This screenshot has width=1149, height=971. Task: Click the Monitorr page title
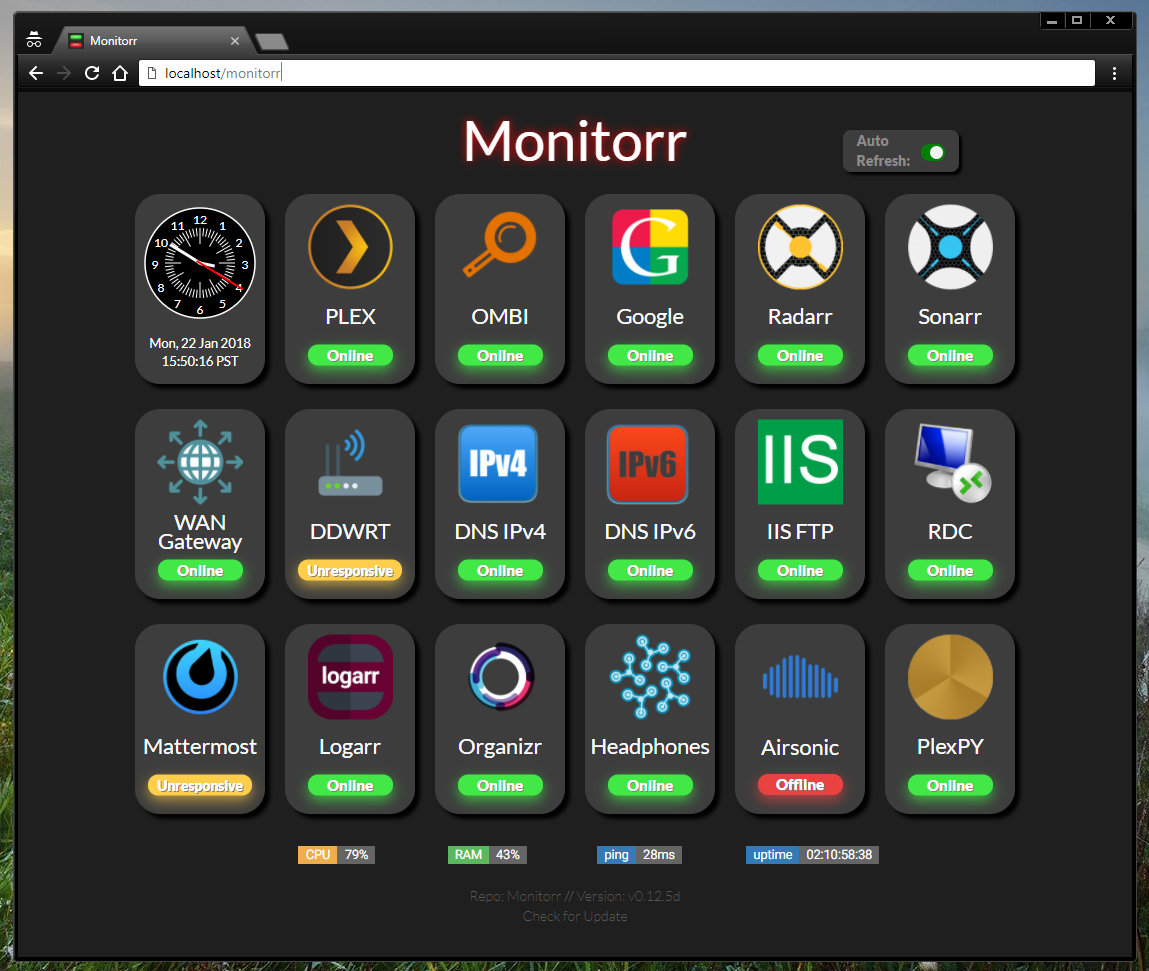point(574,141)
